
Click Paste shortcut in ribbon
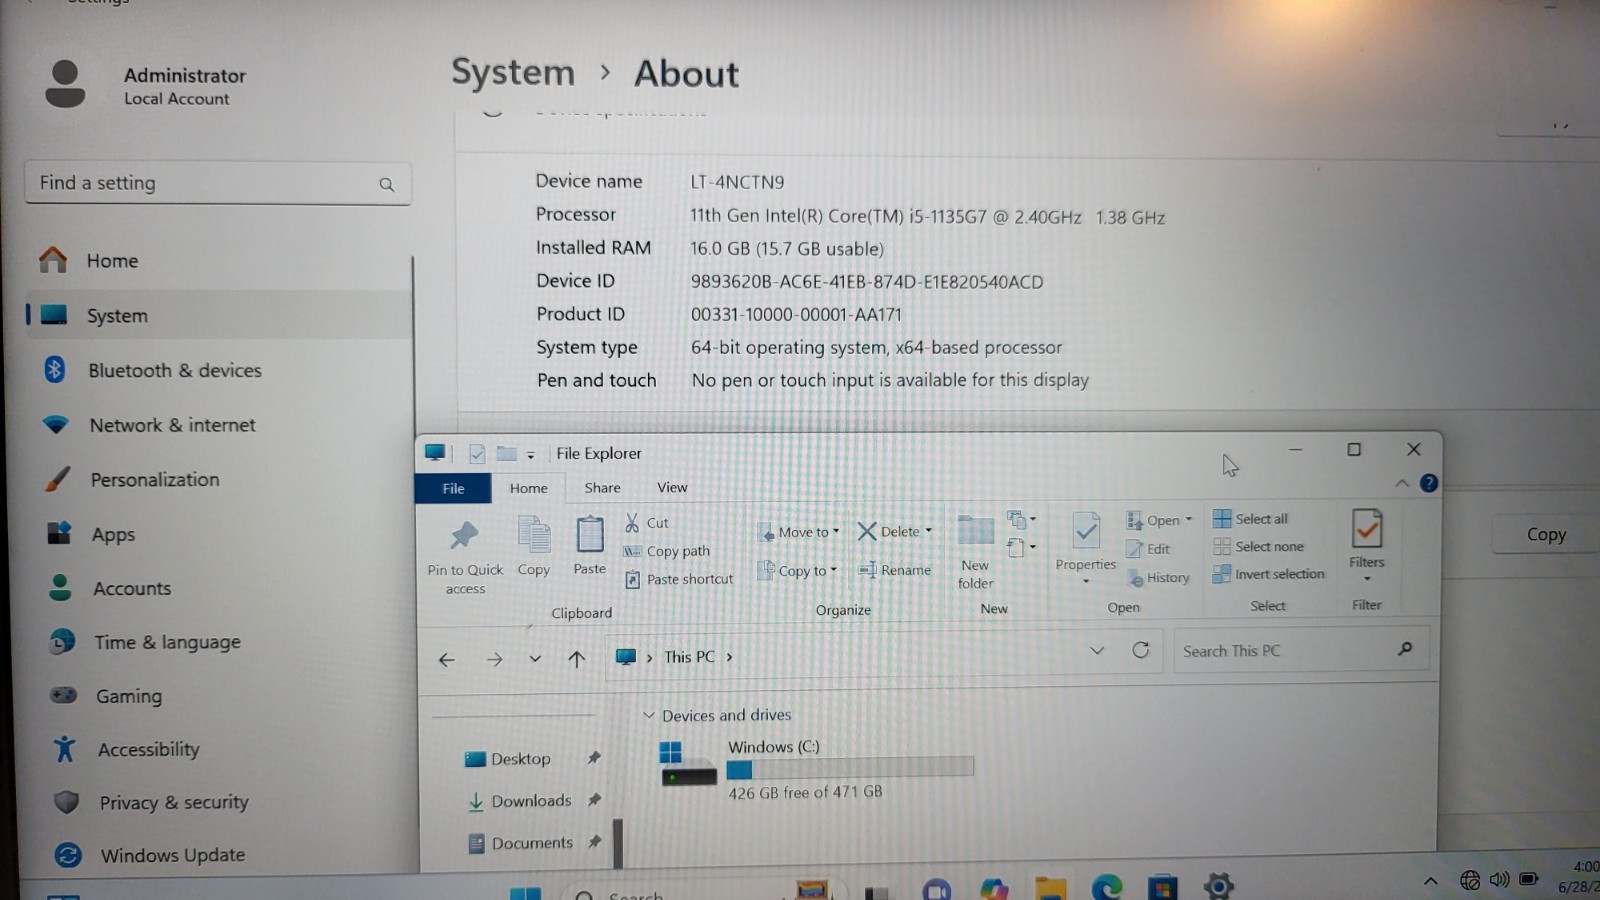click(679, 579)
